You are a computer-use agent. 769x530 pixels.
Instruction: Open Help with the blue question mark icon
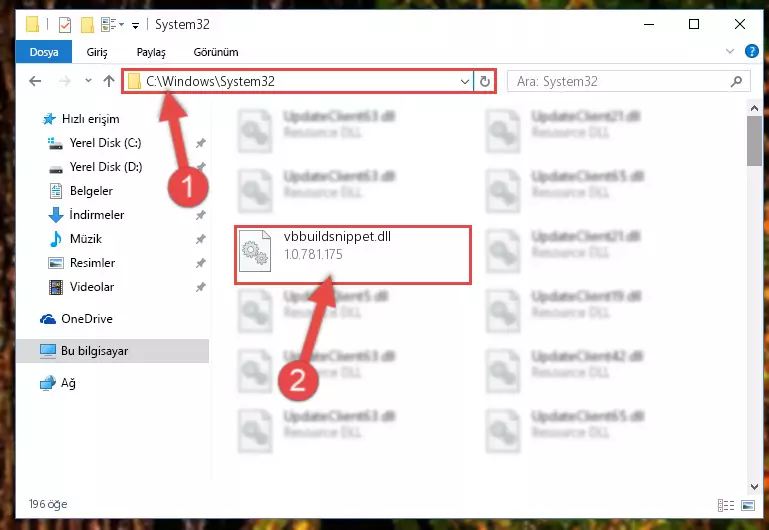tap(751, 51)
